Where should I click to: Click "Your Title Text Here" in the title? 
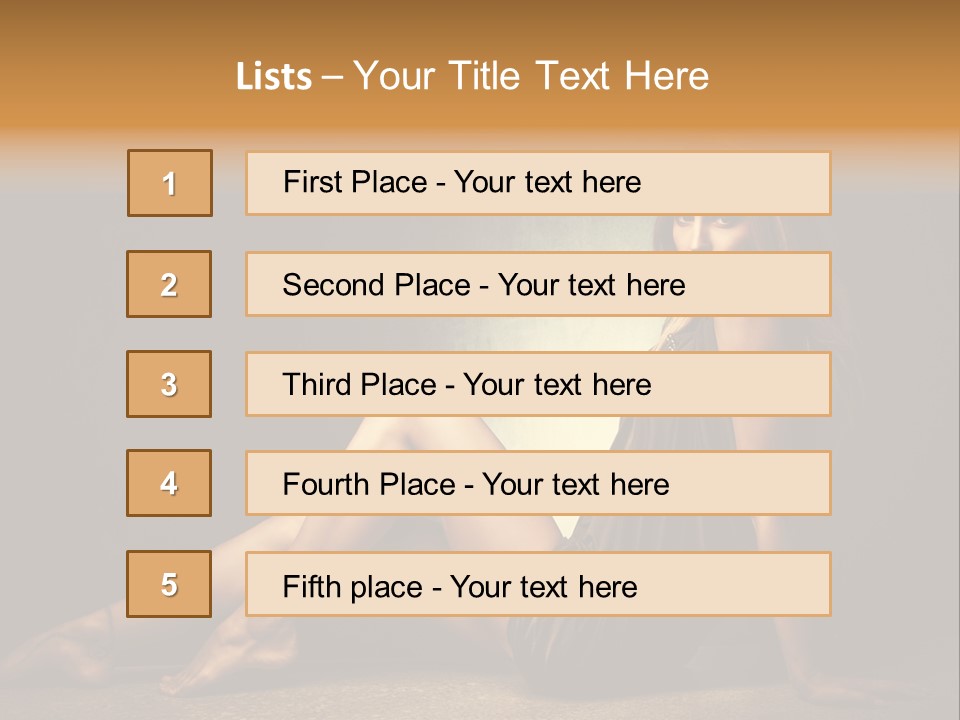coord(531,76)
